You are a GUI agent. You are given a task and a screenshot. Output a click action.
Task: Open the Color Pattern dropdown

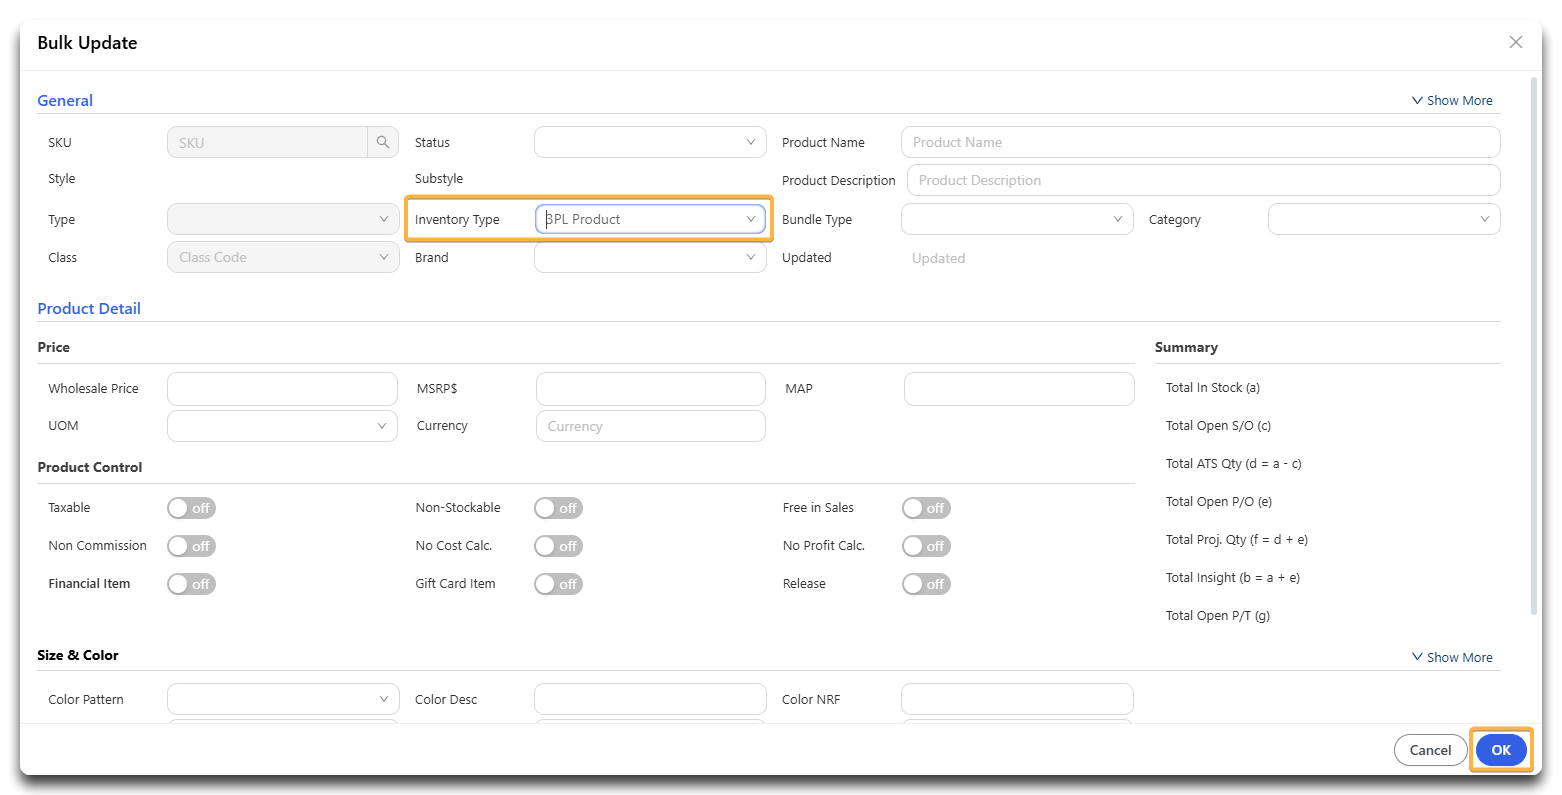283,699
